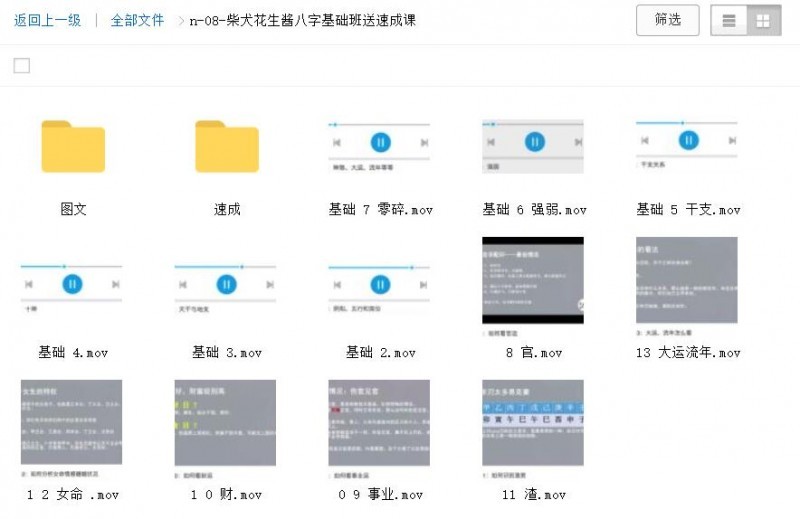Previous track icon on 基础 3.mov

point(183,284)
